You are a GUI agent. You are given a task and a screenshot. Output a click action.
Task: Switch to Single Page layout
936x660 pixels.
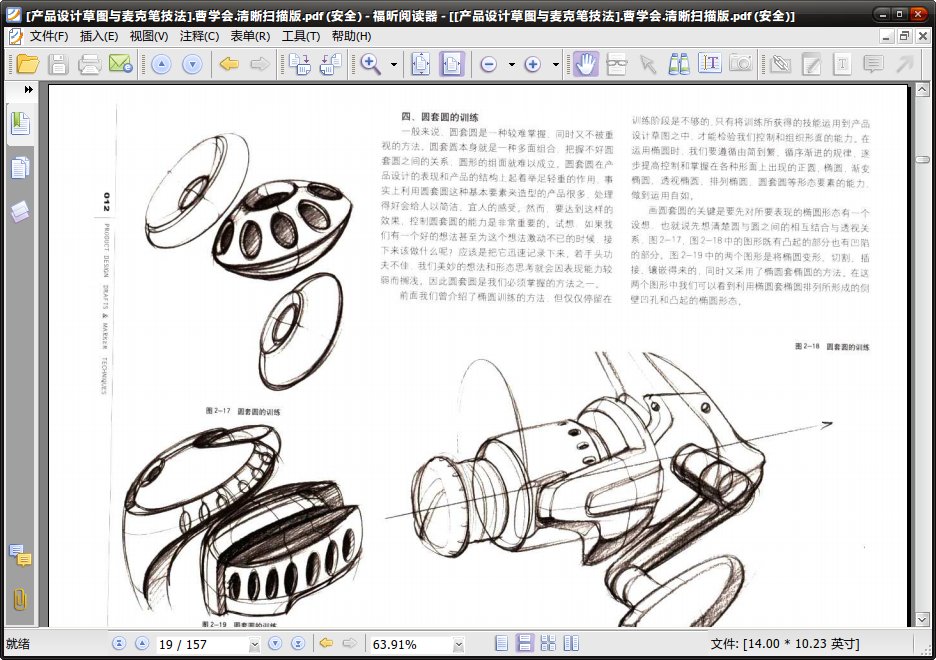click(502, 643)
